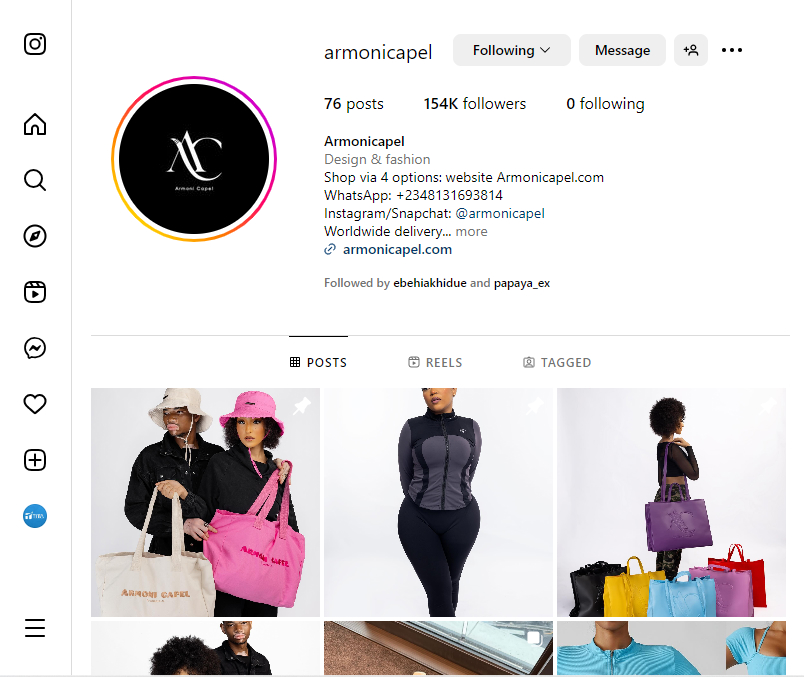This screenshot has height=677, width=804.
Task: Open the Explore compass icon
Action: click(35, 236)
